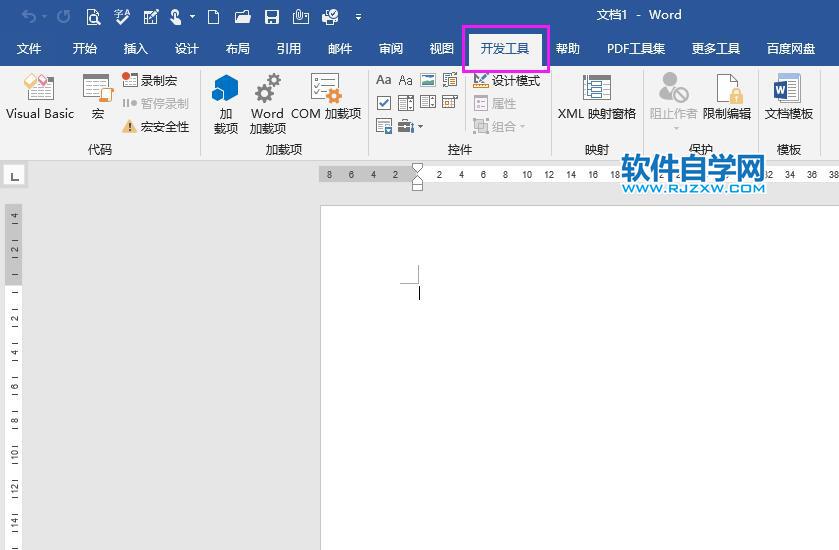Image resolution: width=839 pixels, height=550 pixels.
Task: Select the 开发工具 Developer tab
Action: (x=505, y=49)
